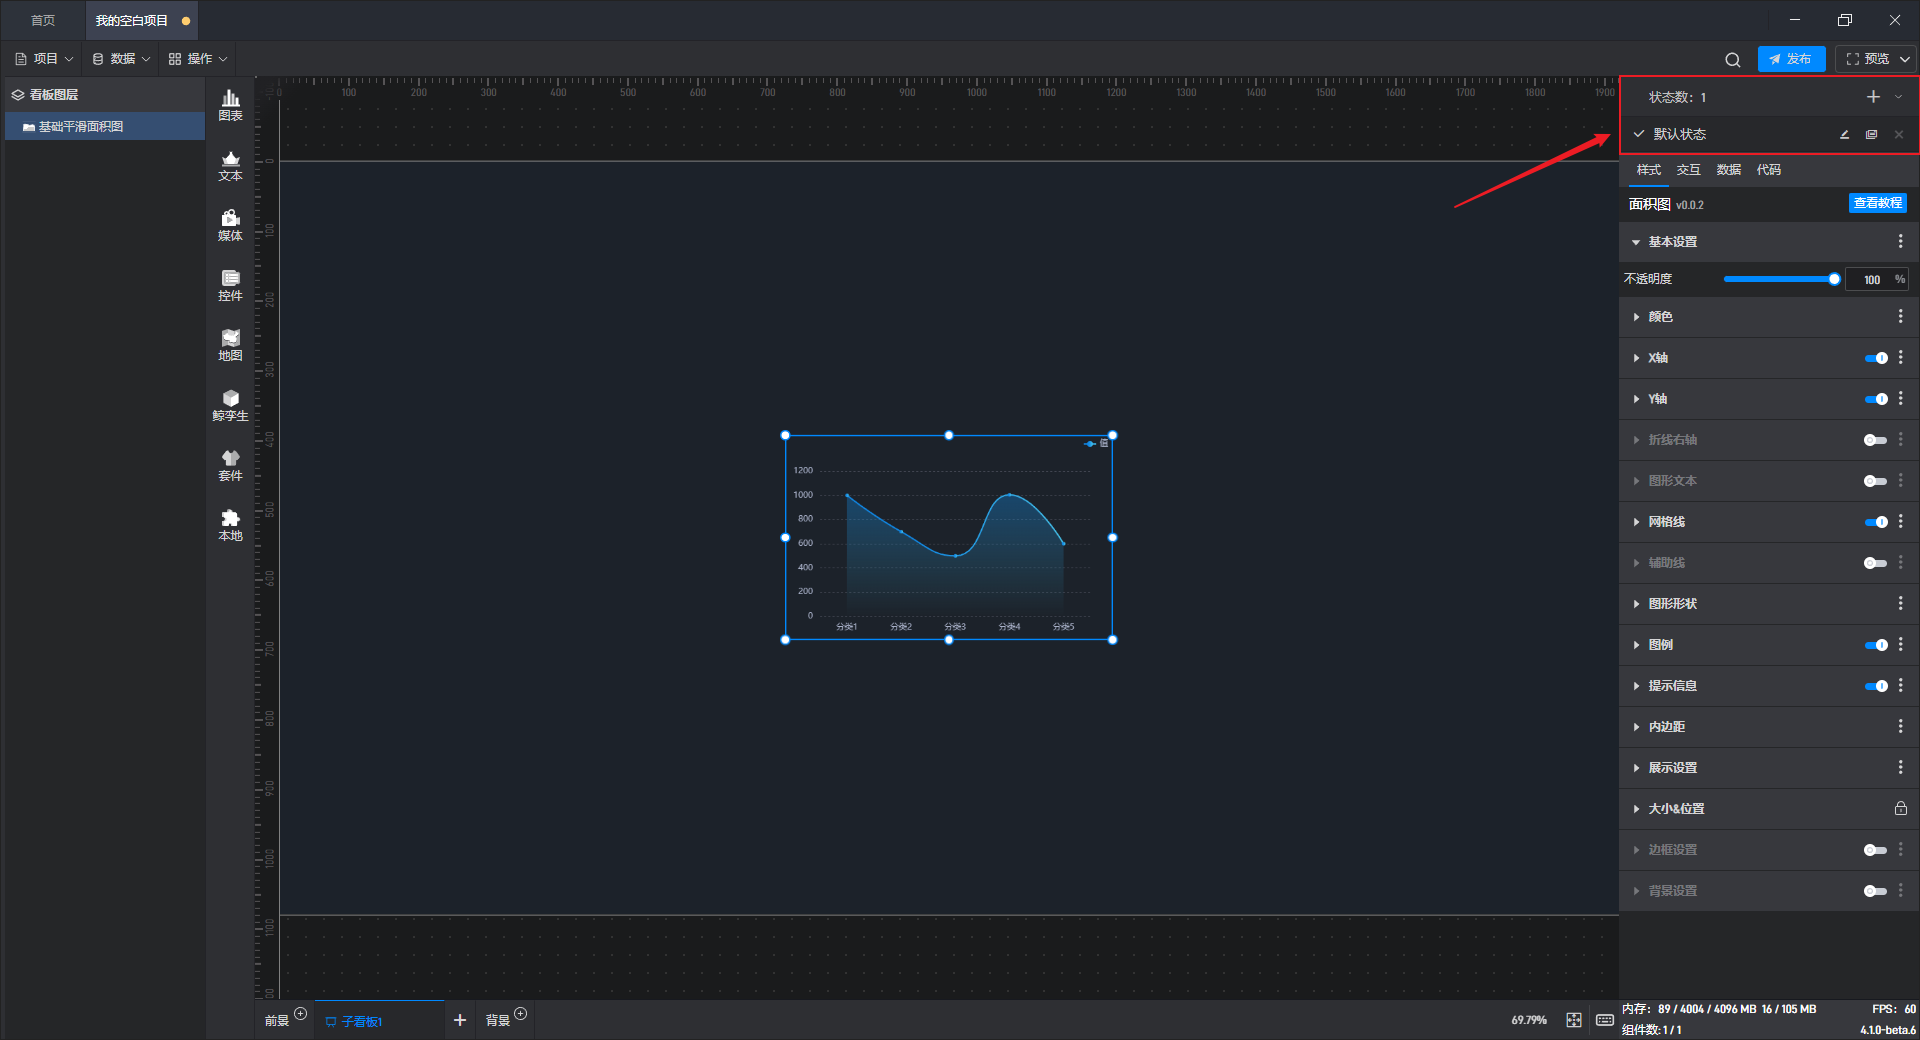The image size is (1920, 1040).
Task: Open the 数据 dropdown menu
Action: click(x=121, y=59)
